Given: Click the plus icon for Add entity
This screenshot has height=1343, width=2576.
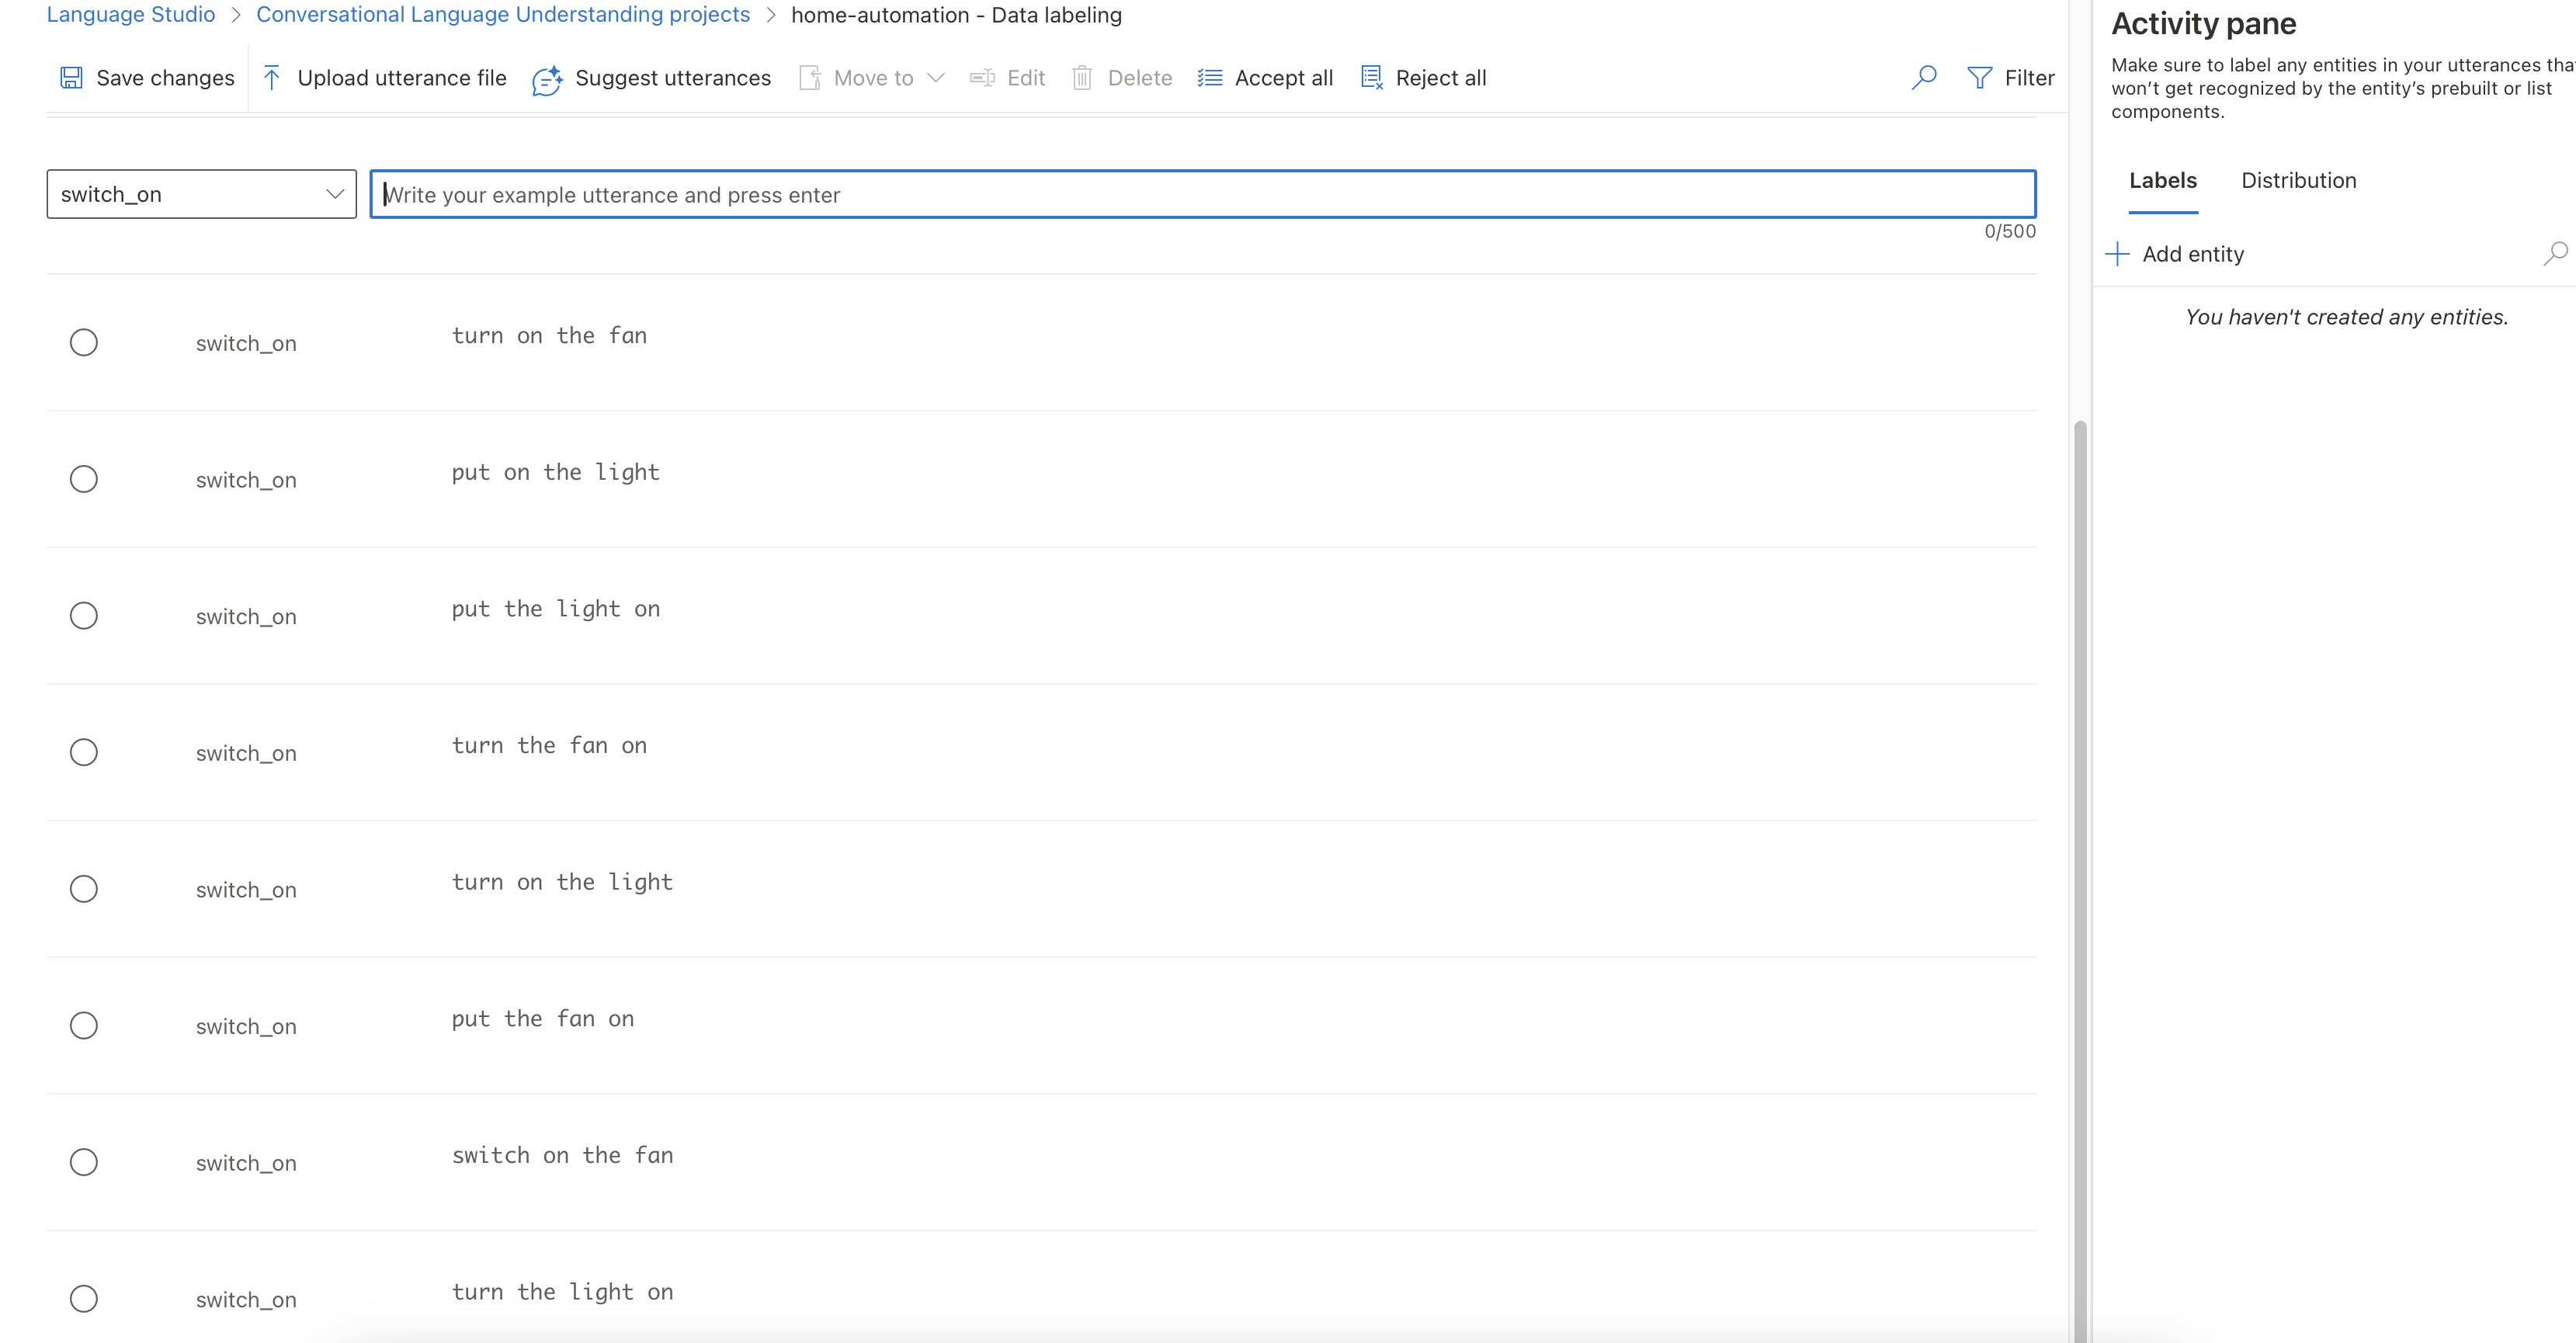Looking at the screenshot, I should pos(2117,254).
